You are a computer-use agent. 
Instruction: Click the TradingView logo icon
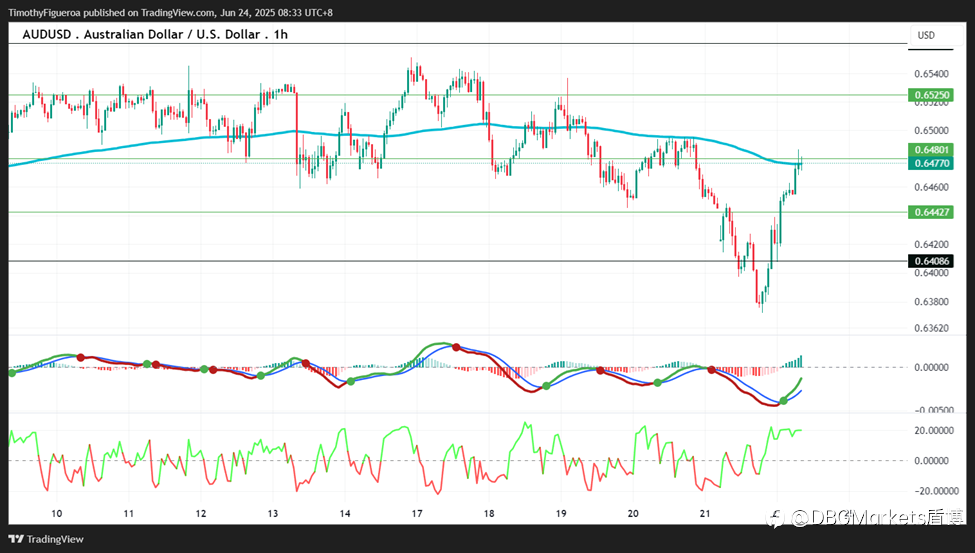point(16,539)
